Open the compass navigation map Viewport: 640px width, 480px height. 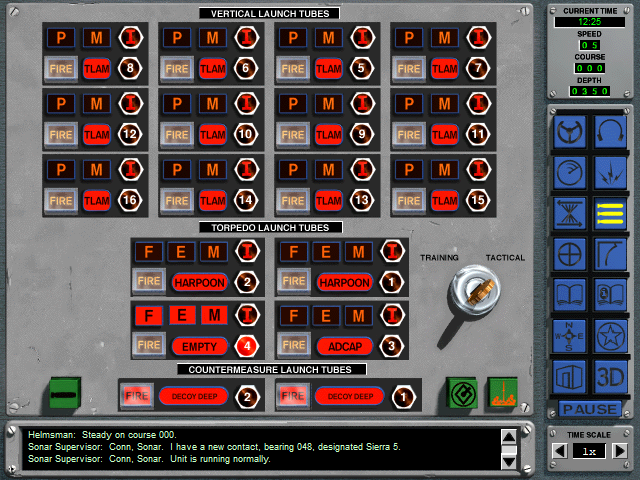tap(570, 336)
